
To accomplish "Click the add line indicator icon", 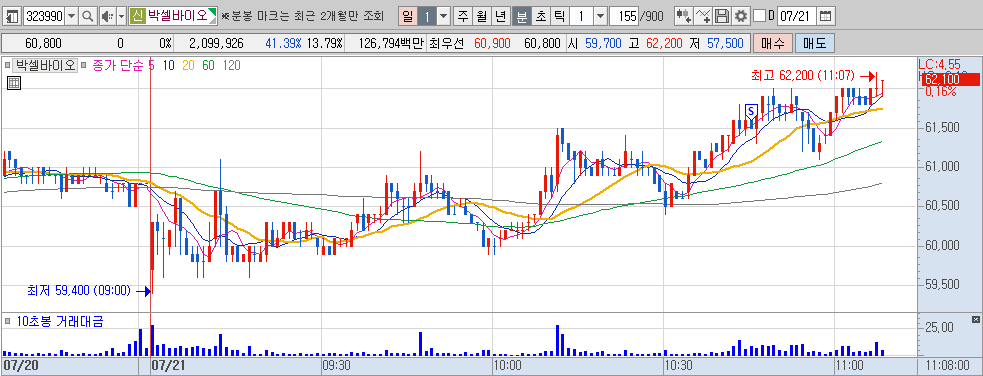I will [x=704, y=16].
